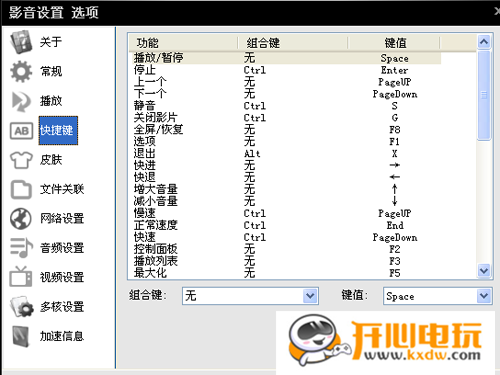The height and width of the screenshot is (375, 500).
Task: Open the 皮肤 settings page
Action: coord(51,160)
